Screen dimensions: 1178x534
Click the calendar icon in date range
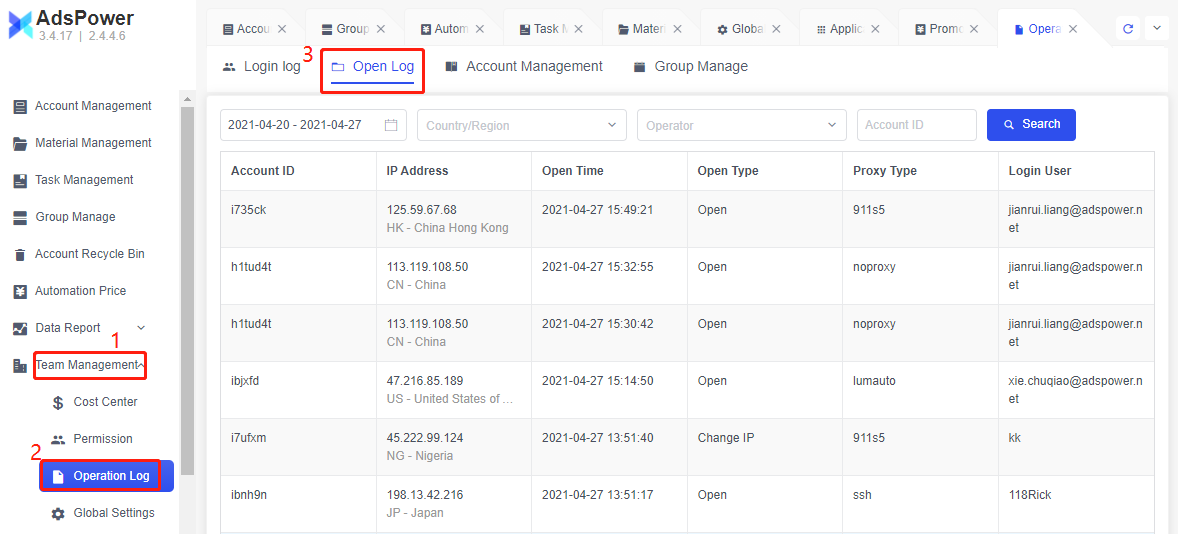(391, 125)
